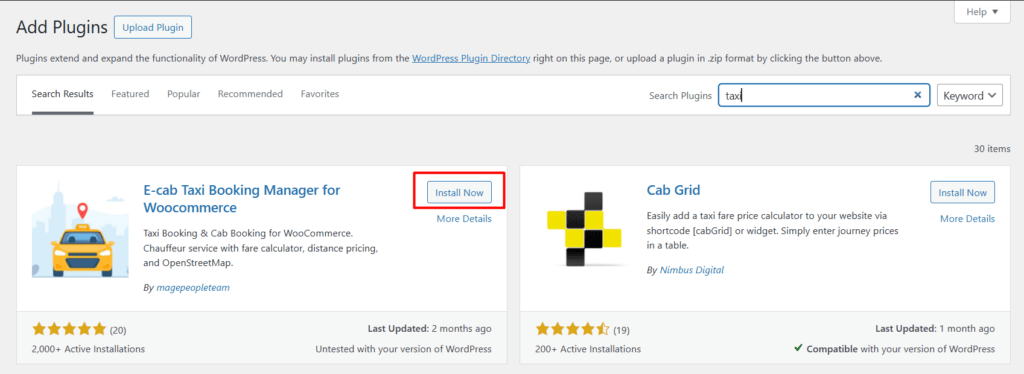Click '2,000+ Active Installations' text
The image size is (1024, 374).
[x=88, y=349]
